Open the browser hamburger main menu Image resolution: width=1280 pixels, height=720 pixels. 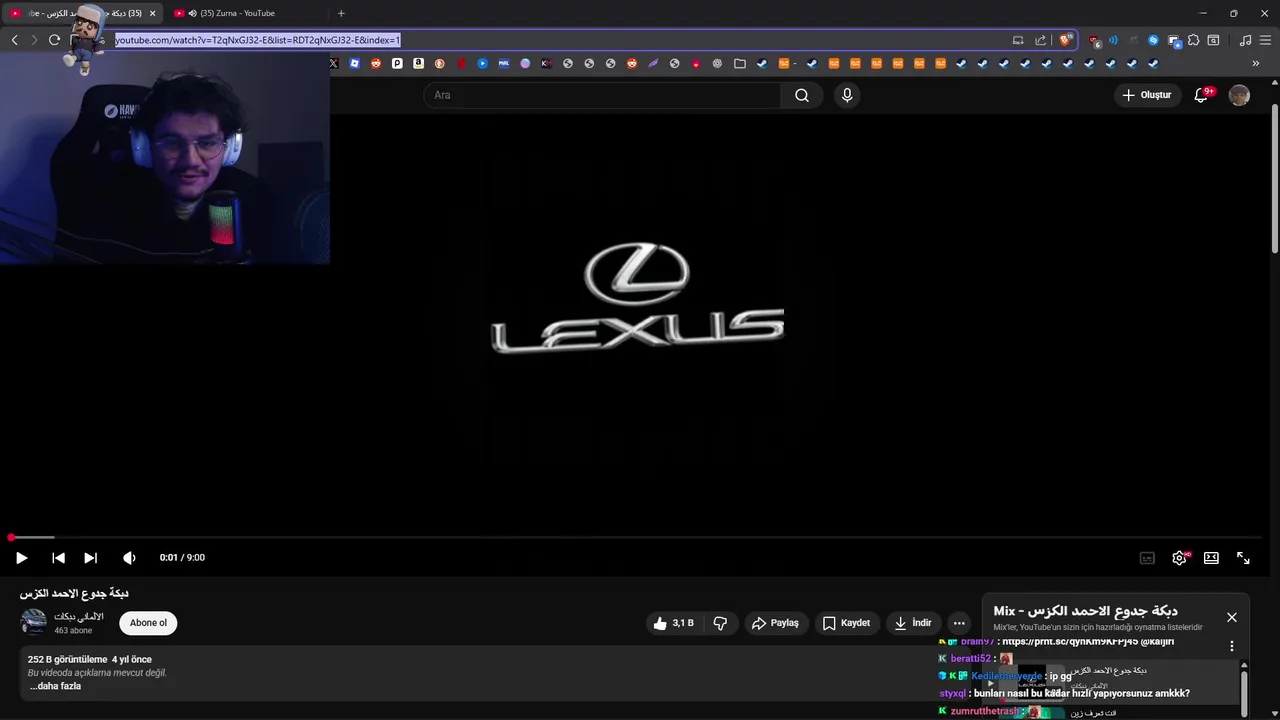1265,40
